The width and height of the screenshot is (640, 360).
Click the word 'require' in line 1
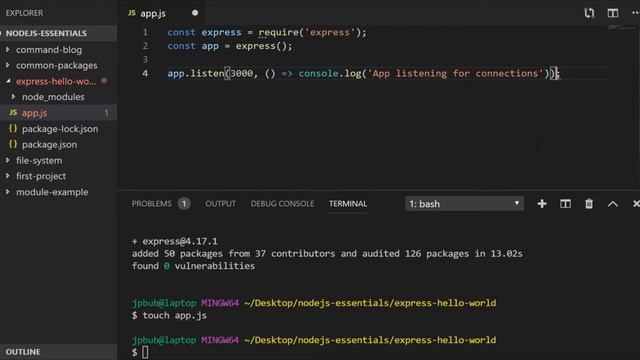click(x=279, y=32)
